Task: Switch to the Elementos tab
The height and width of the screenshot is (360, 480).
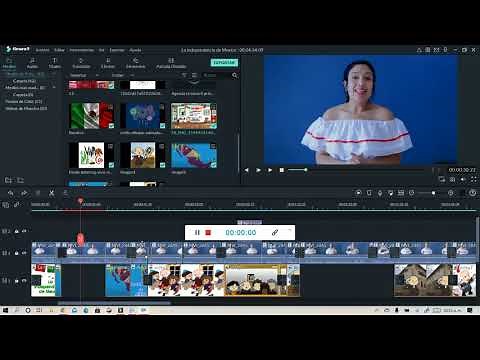Action: pos(135,63)
